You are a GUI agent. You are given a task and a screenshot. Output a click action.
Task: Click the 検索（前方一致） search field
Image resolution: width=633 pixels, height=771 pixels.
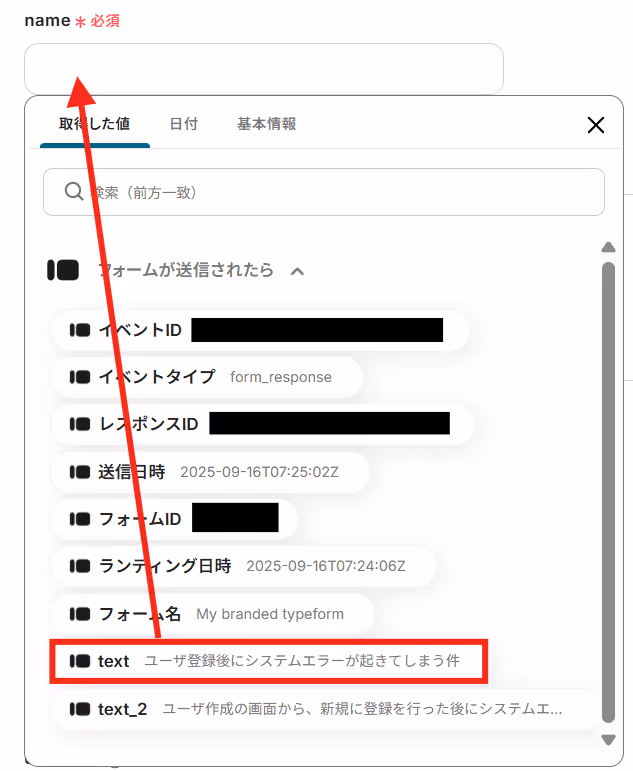[324, 192]
